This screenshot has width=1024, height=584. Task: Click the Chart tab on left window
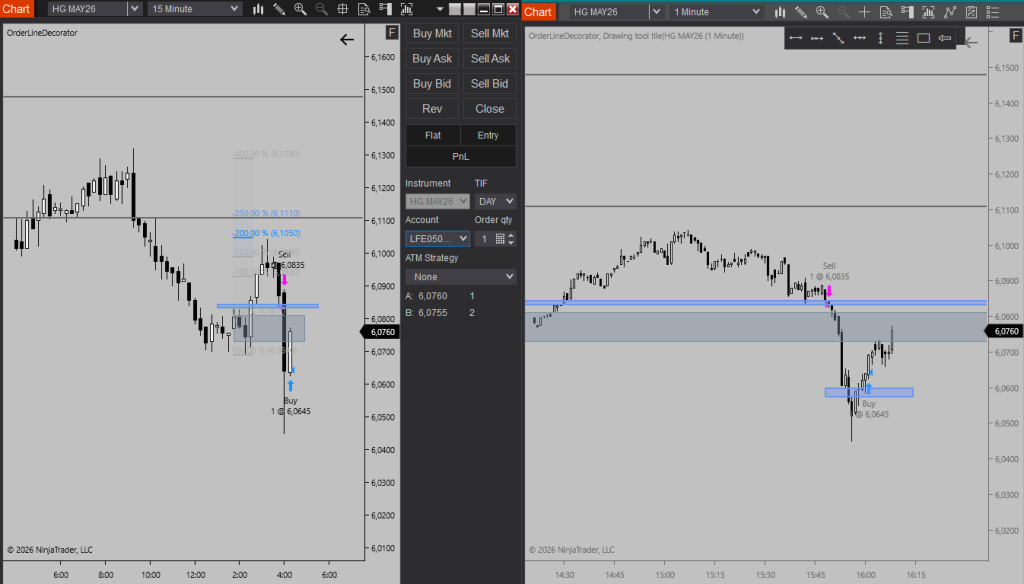coord(17,9)
